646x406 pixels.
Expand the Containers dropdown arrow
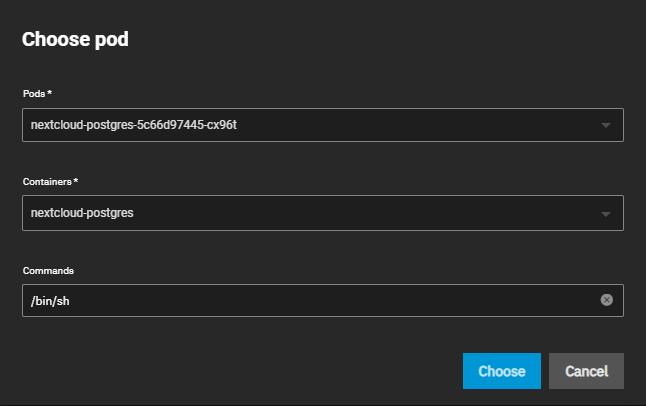click(606, 214)
